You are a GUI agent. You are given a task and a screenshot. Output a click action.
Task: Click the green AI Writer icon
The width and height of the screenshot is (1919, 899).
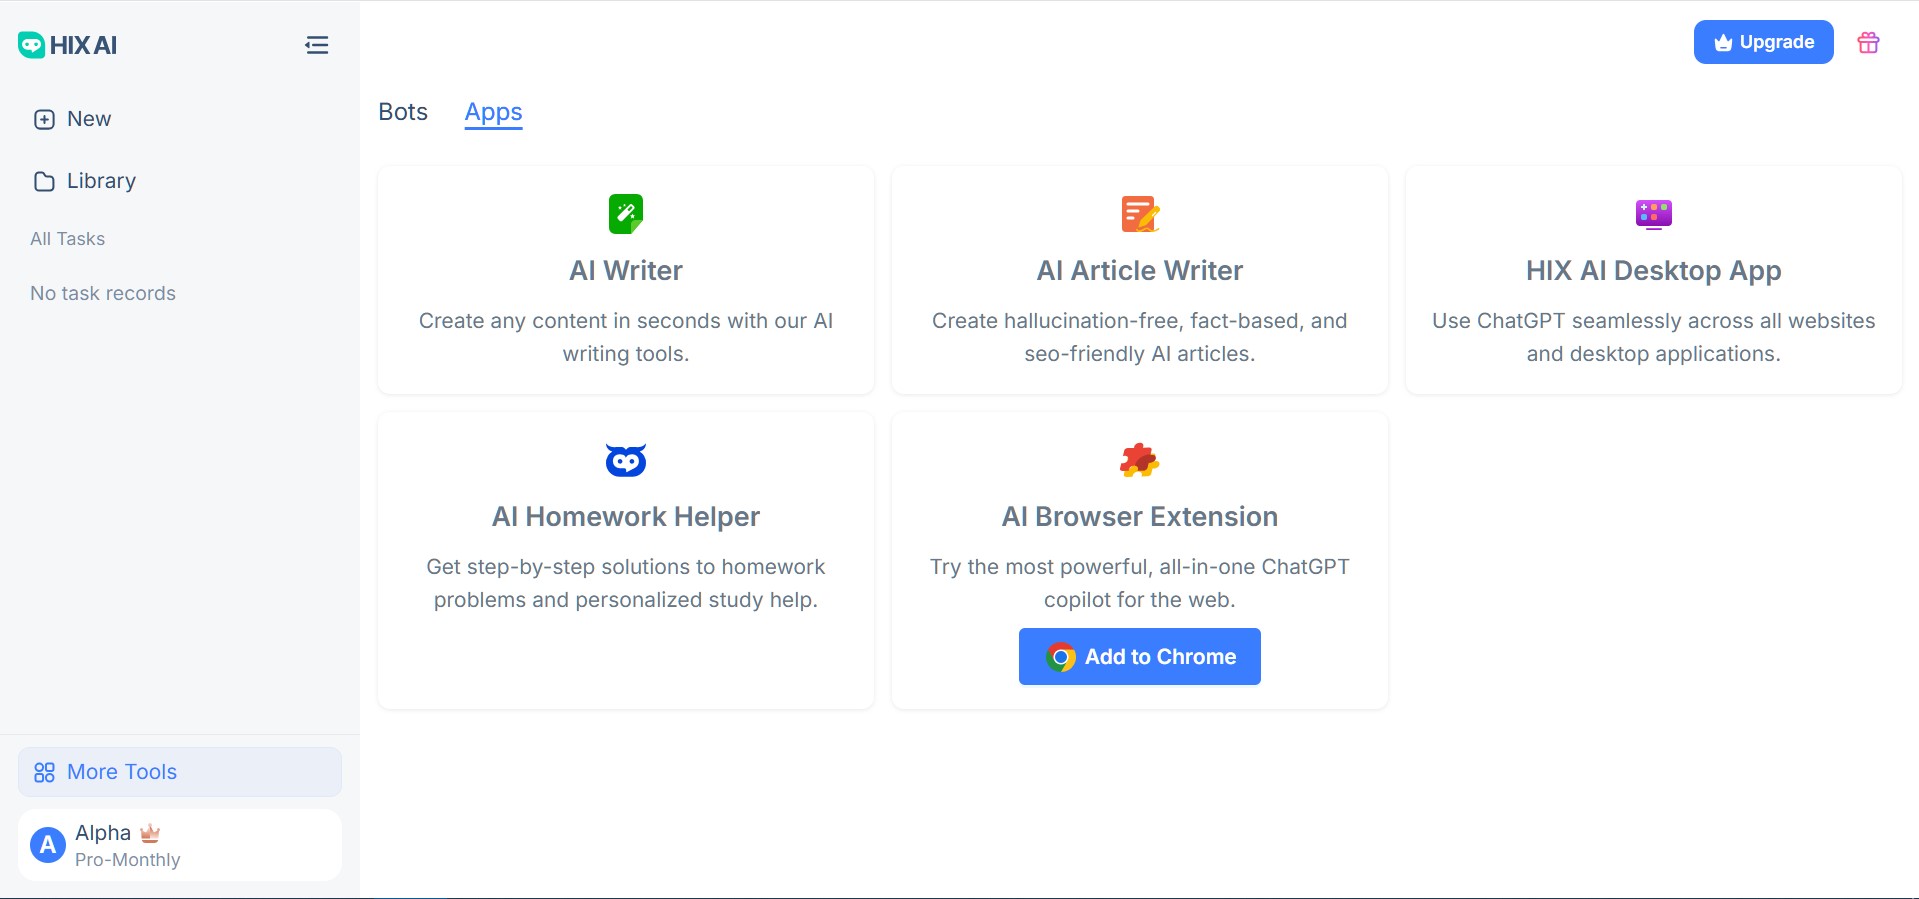pos(626,213)
